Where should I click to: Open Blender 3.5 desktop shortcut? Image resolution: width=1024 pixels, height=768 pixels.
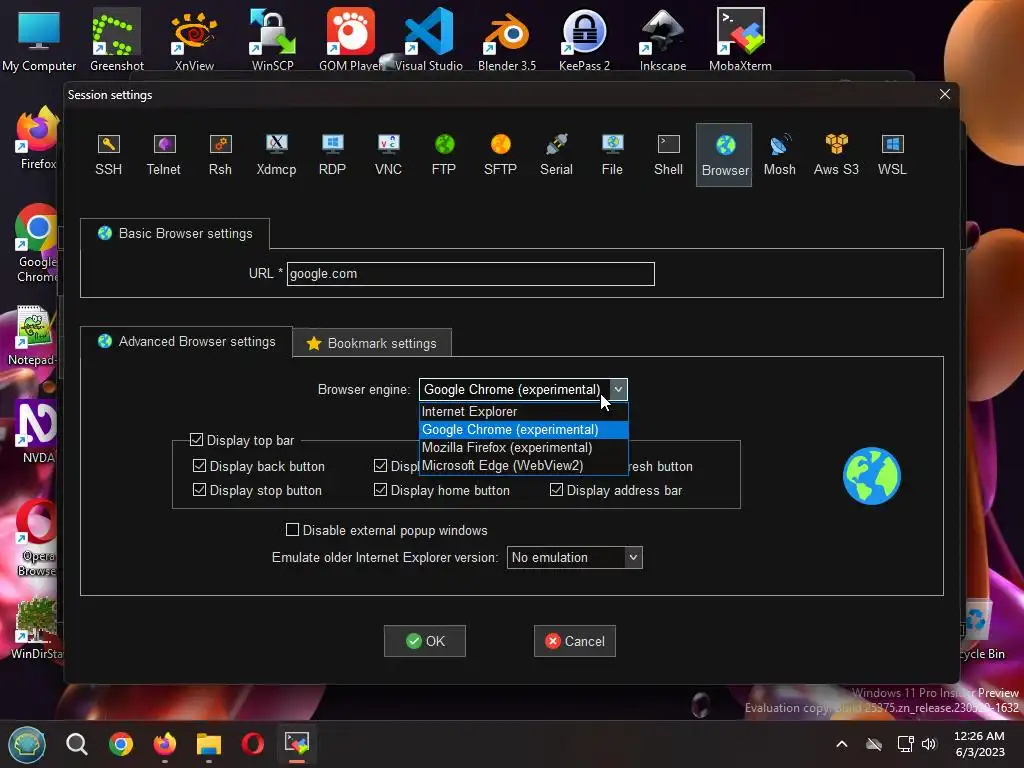507,39
